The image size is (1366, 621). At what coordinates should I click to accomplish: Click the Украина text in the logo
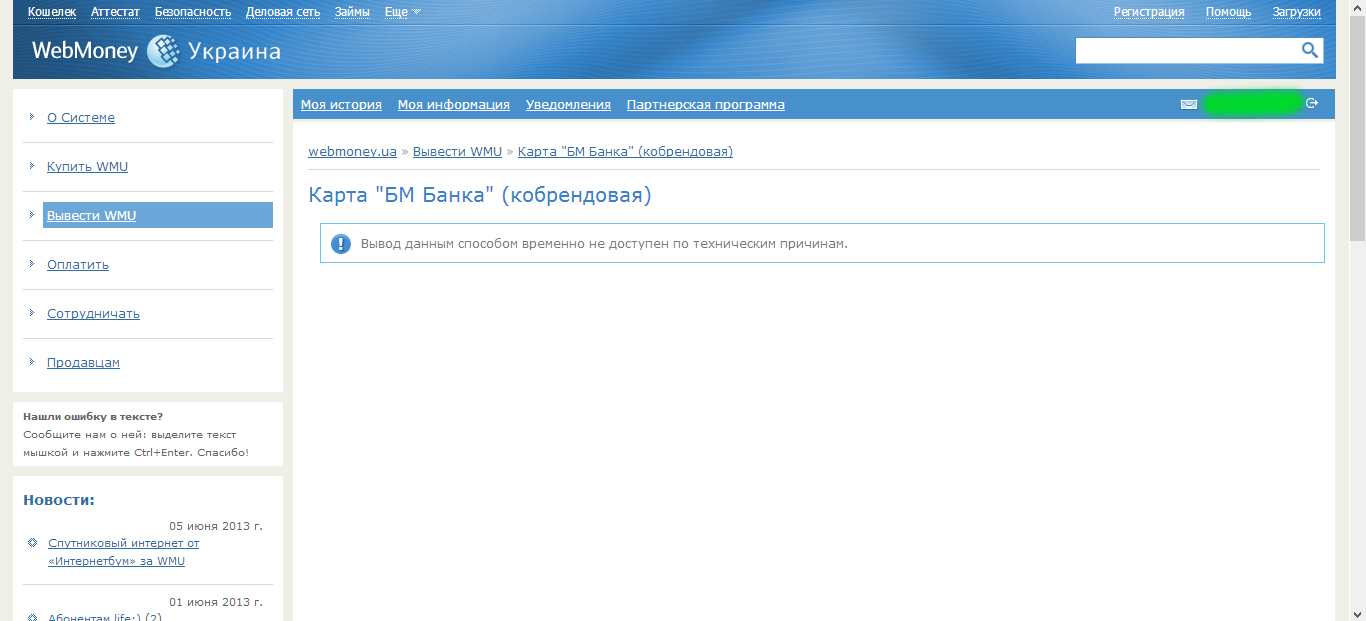tap(235, 51)
